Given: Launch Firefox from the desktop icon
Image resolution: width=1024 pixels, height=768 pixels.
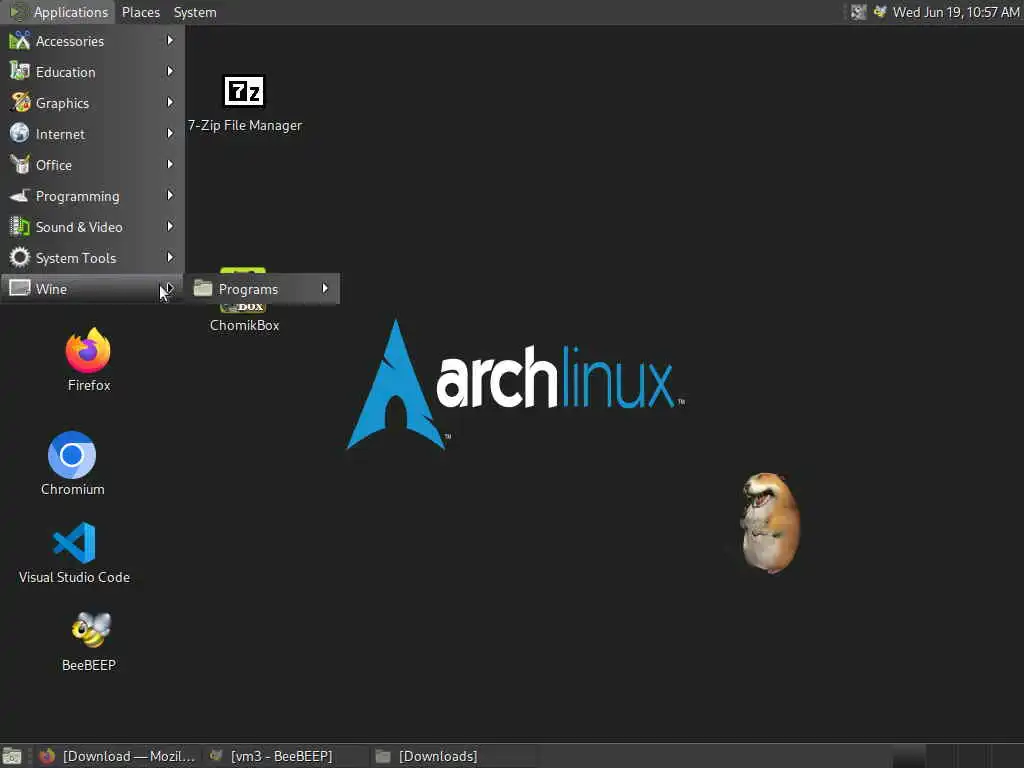Looking at the screenshot, I should [88, 351].
